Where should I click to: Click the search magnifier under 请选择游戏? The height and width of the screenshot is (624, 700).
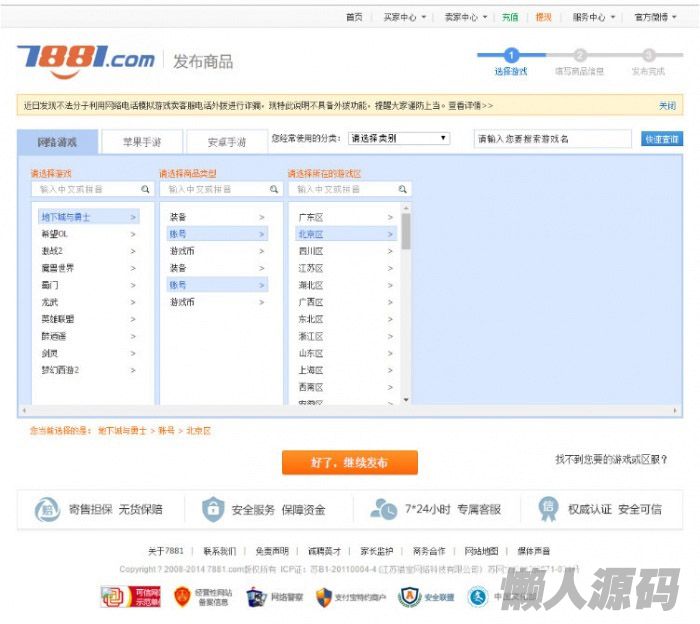[x=145, y=189]
